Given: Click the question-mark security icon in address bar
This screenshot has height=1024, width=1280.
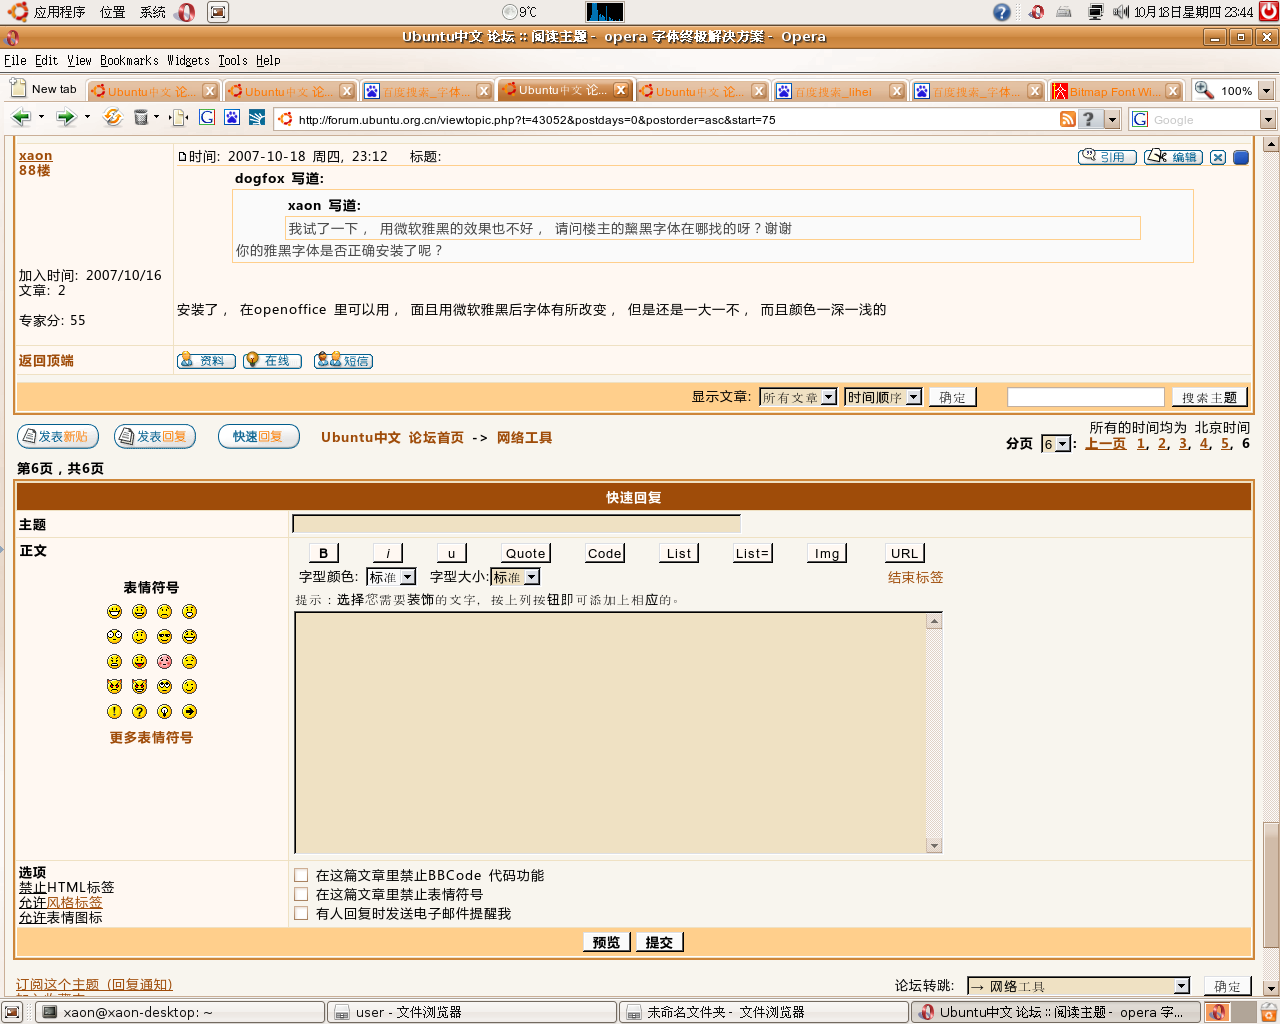Looking at the screenshot, I should pyautogui.click(x=1089, y=119).
